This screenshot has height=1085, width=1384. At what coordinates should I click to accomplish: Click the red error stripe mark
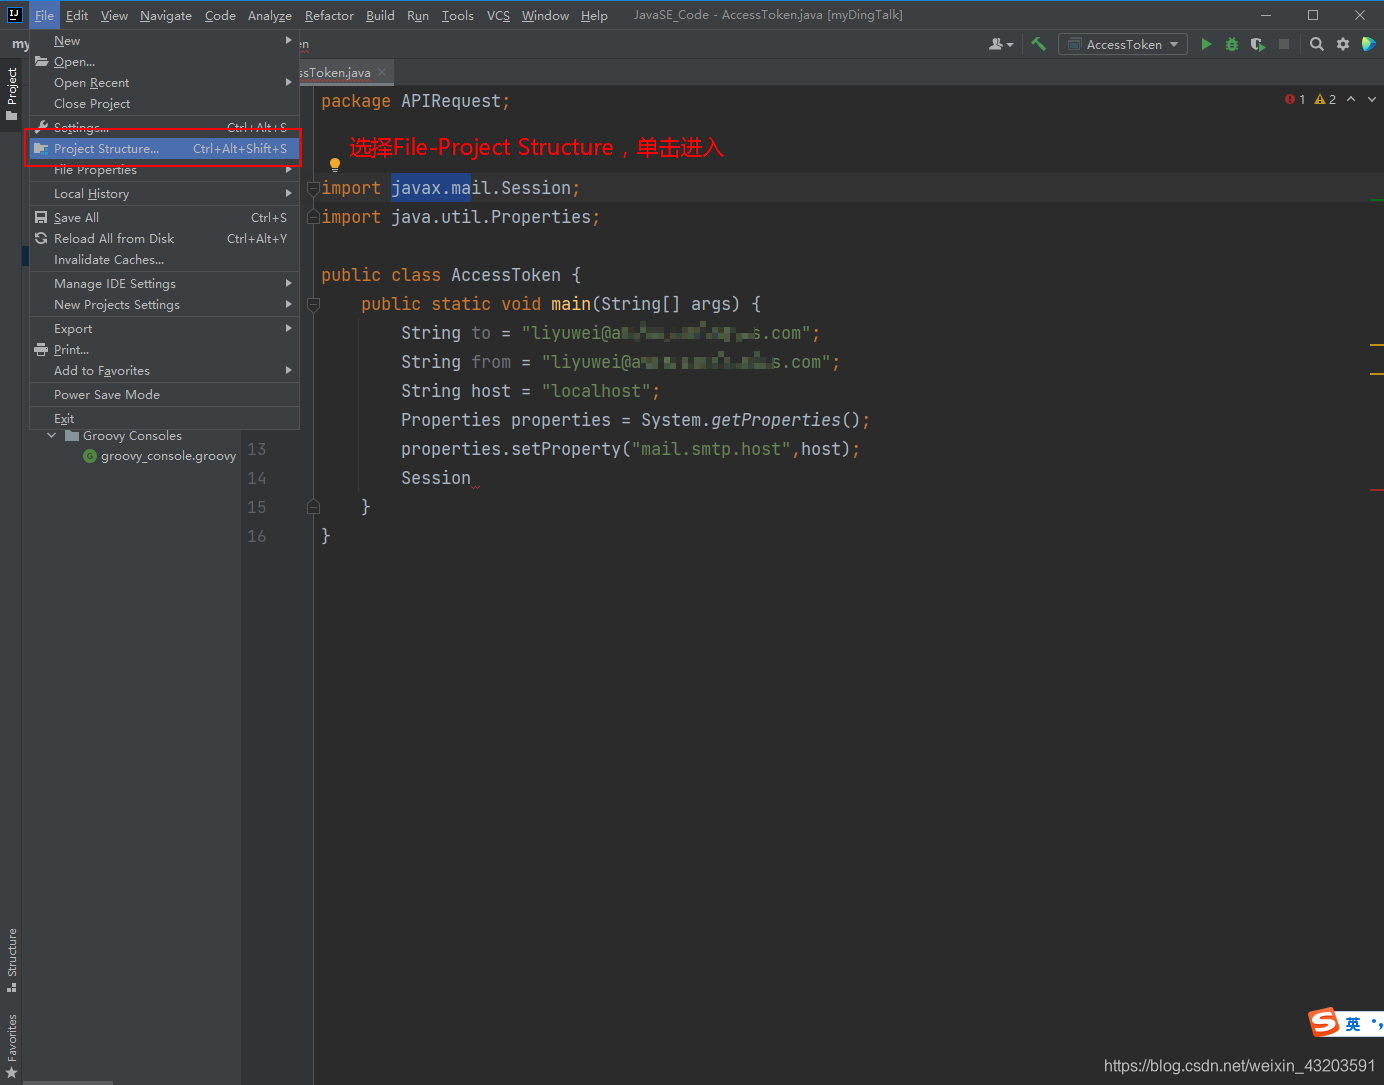[1376, 489]
